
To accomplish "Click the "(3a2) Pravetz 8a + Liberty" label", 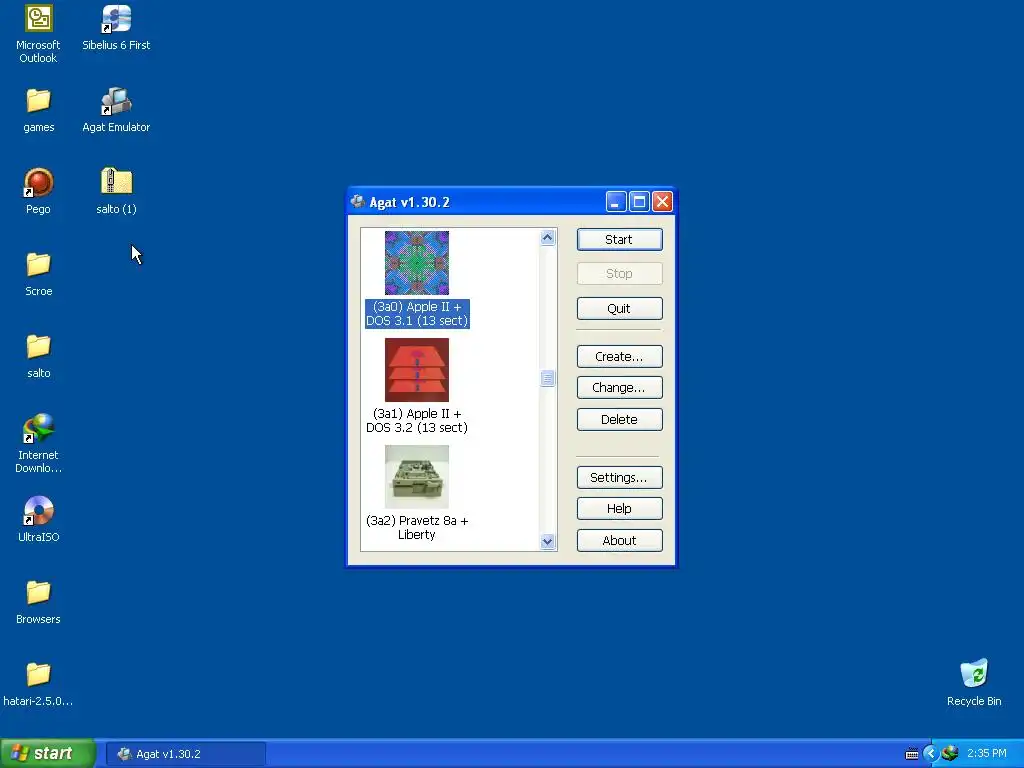I will click(417, 528).
